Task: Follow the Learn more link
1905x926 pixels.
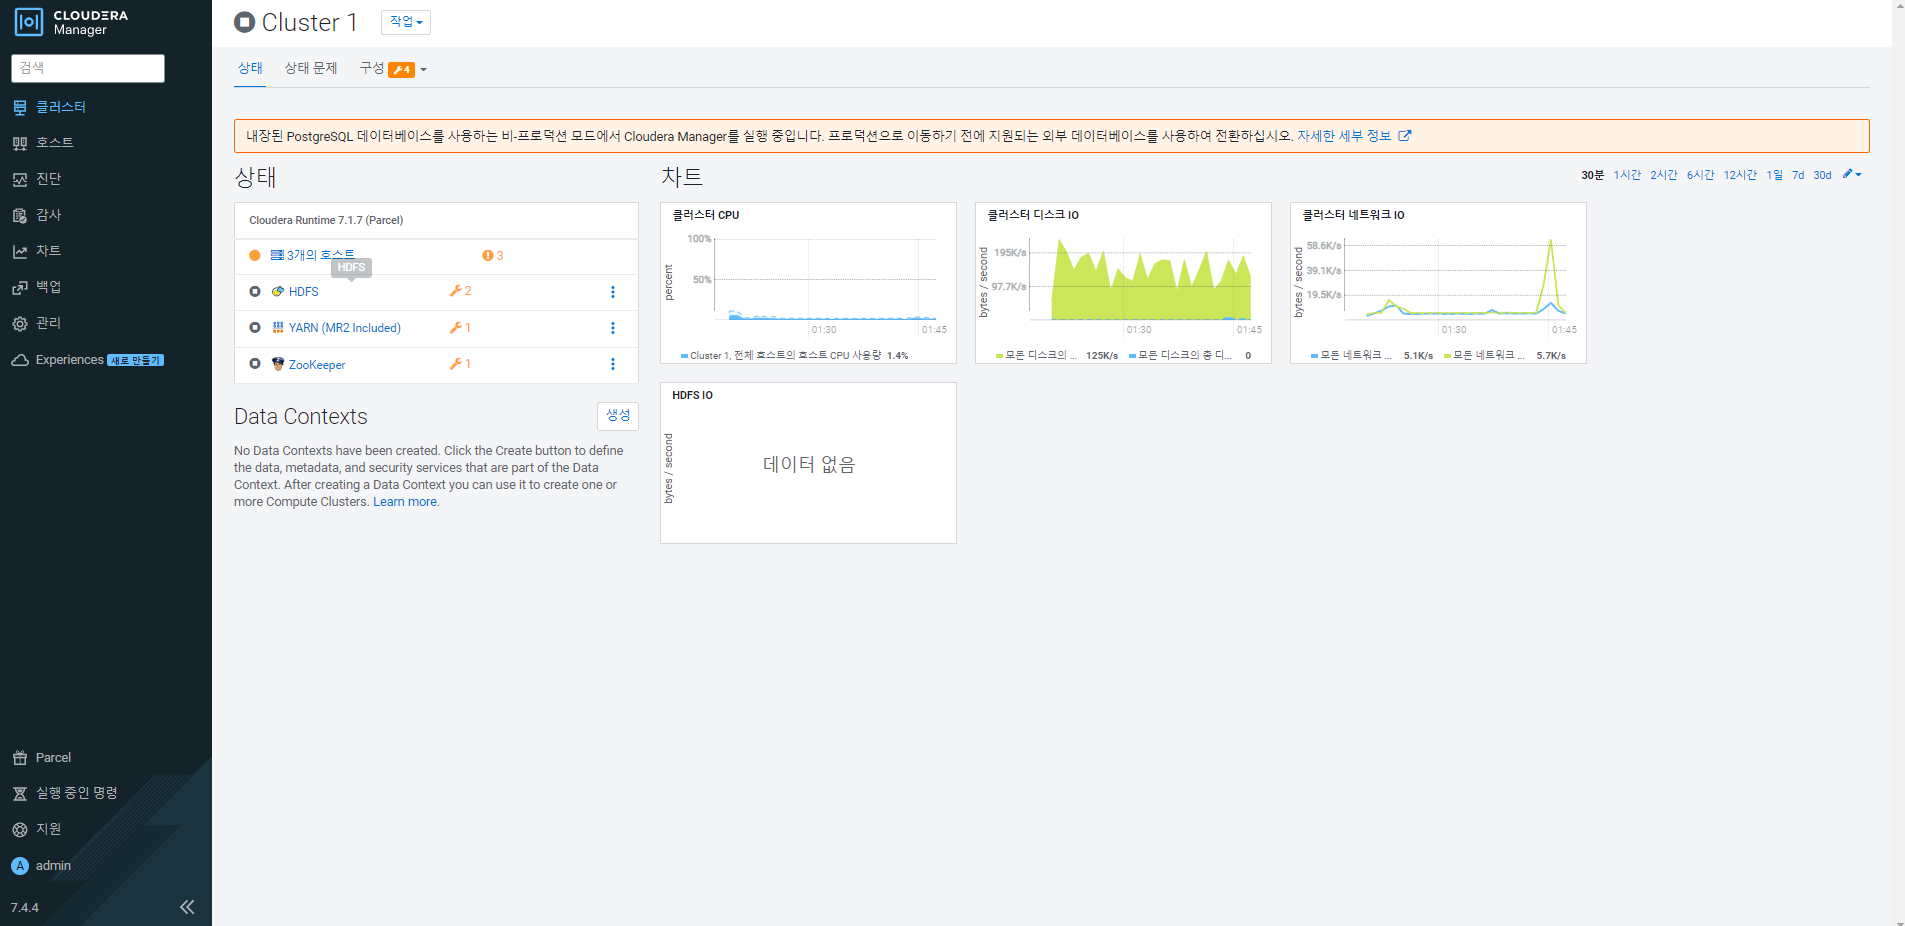Action: 405,502
